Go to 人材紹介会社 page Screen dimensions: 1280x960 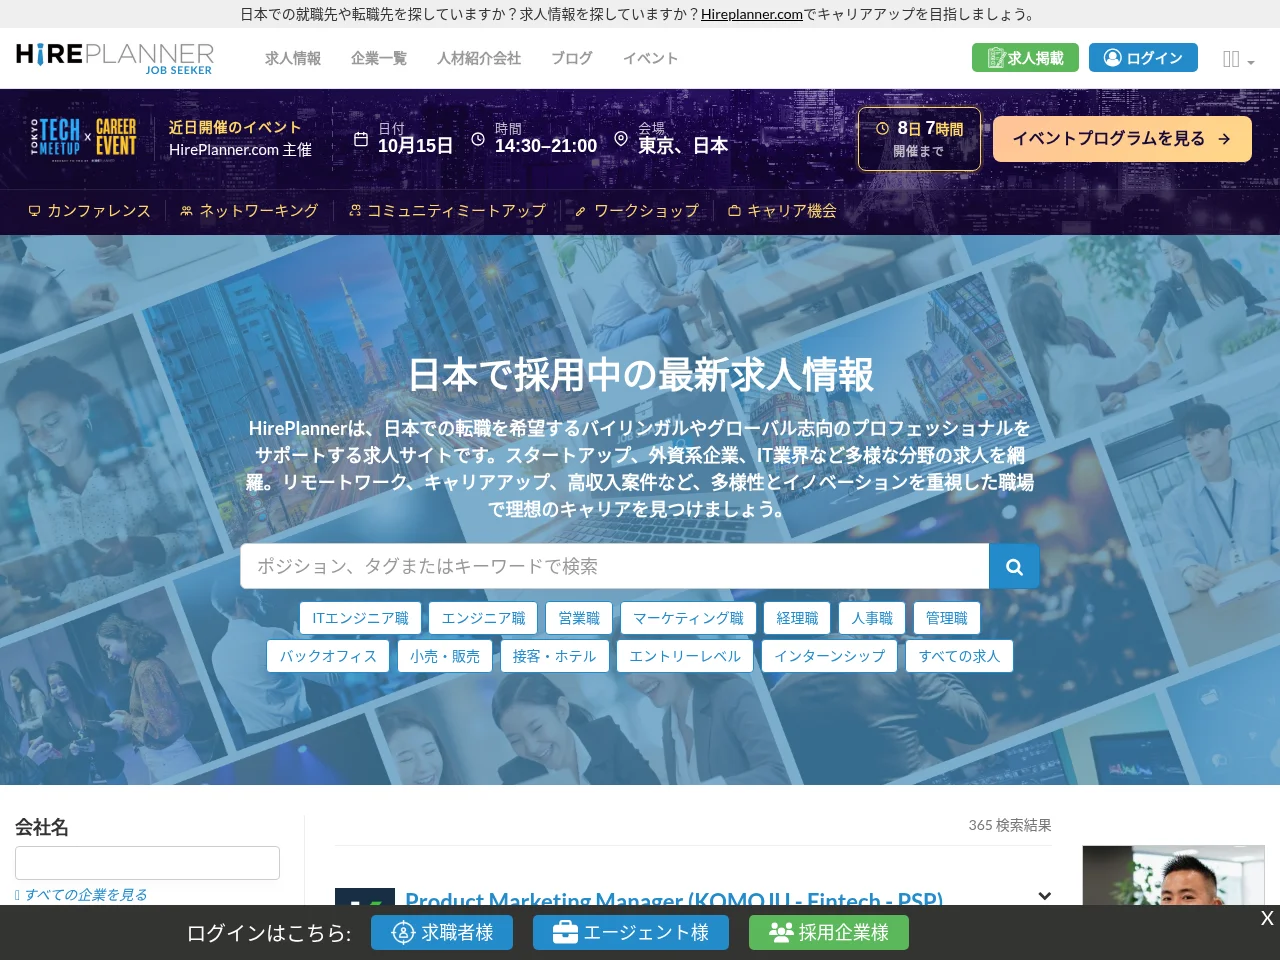click(x=479, y=58)
